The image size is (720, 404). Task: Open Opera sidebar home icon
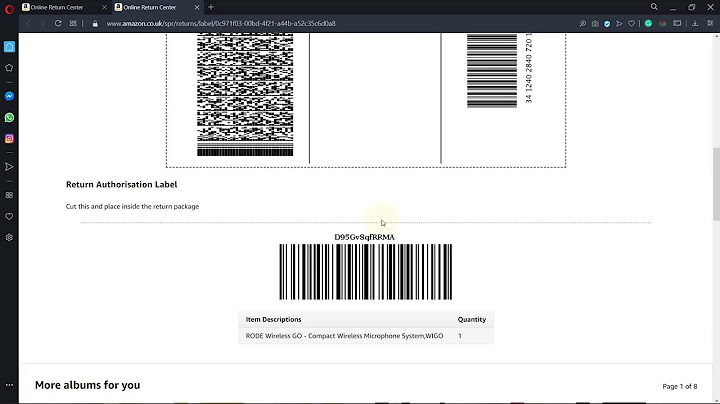tap(9, 47)
